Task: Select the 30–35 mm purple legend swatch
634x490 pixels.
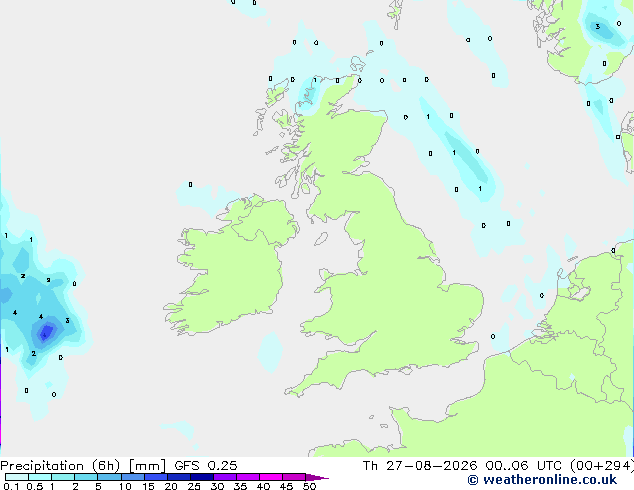Action: click(224, 477)
